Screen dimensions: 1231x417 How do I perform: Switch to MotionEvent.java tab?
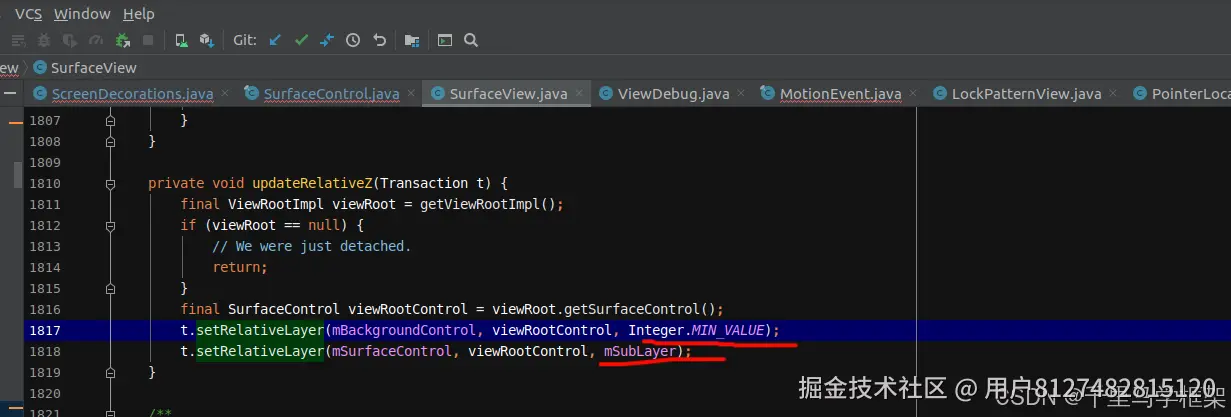[840, 94]
